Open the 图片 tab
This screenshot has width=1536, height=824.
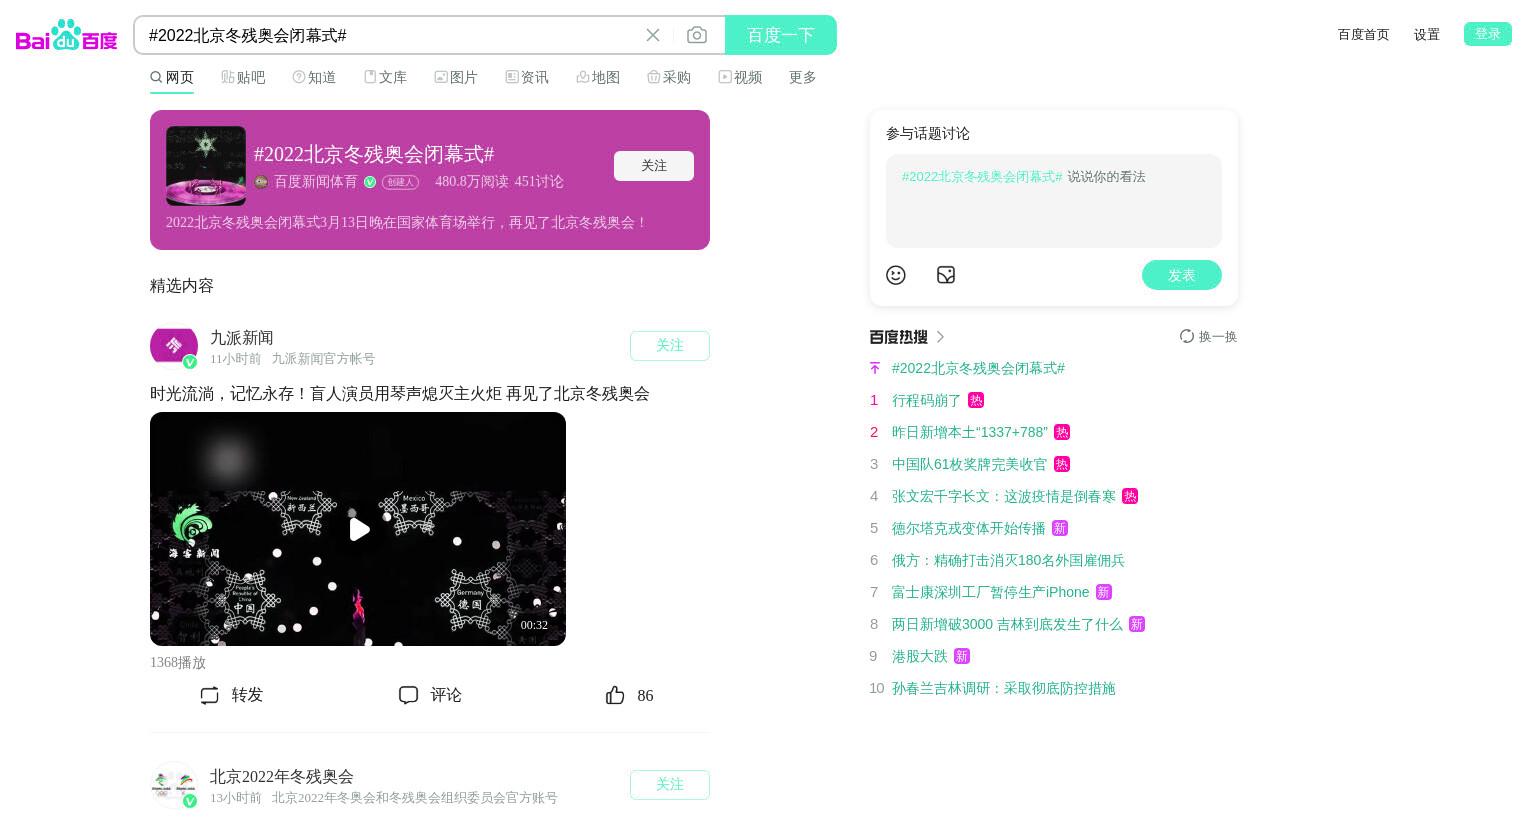[456, 77]
